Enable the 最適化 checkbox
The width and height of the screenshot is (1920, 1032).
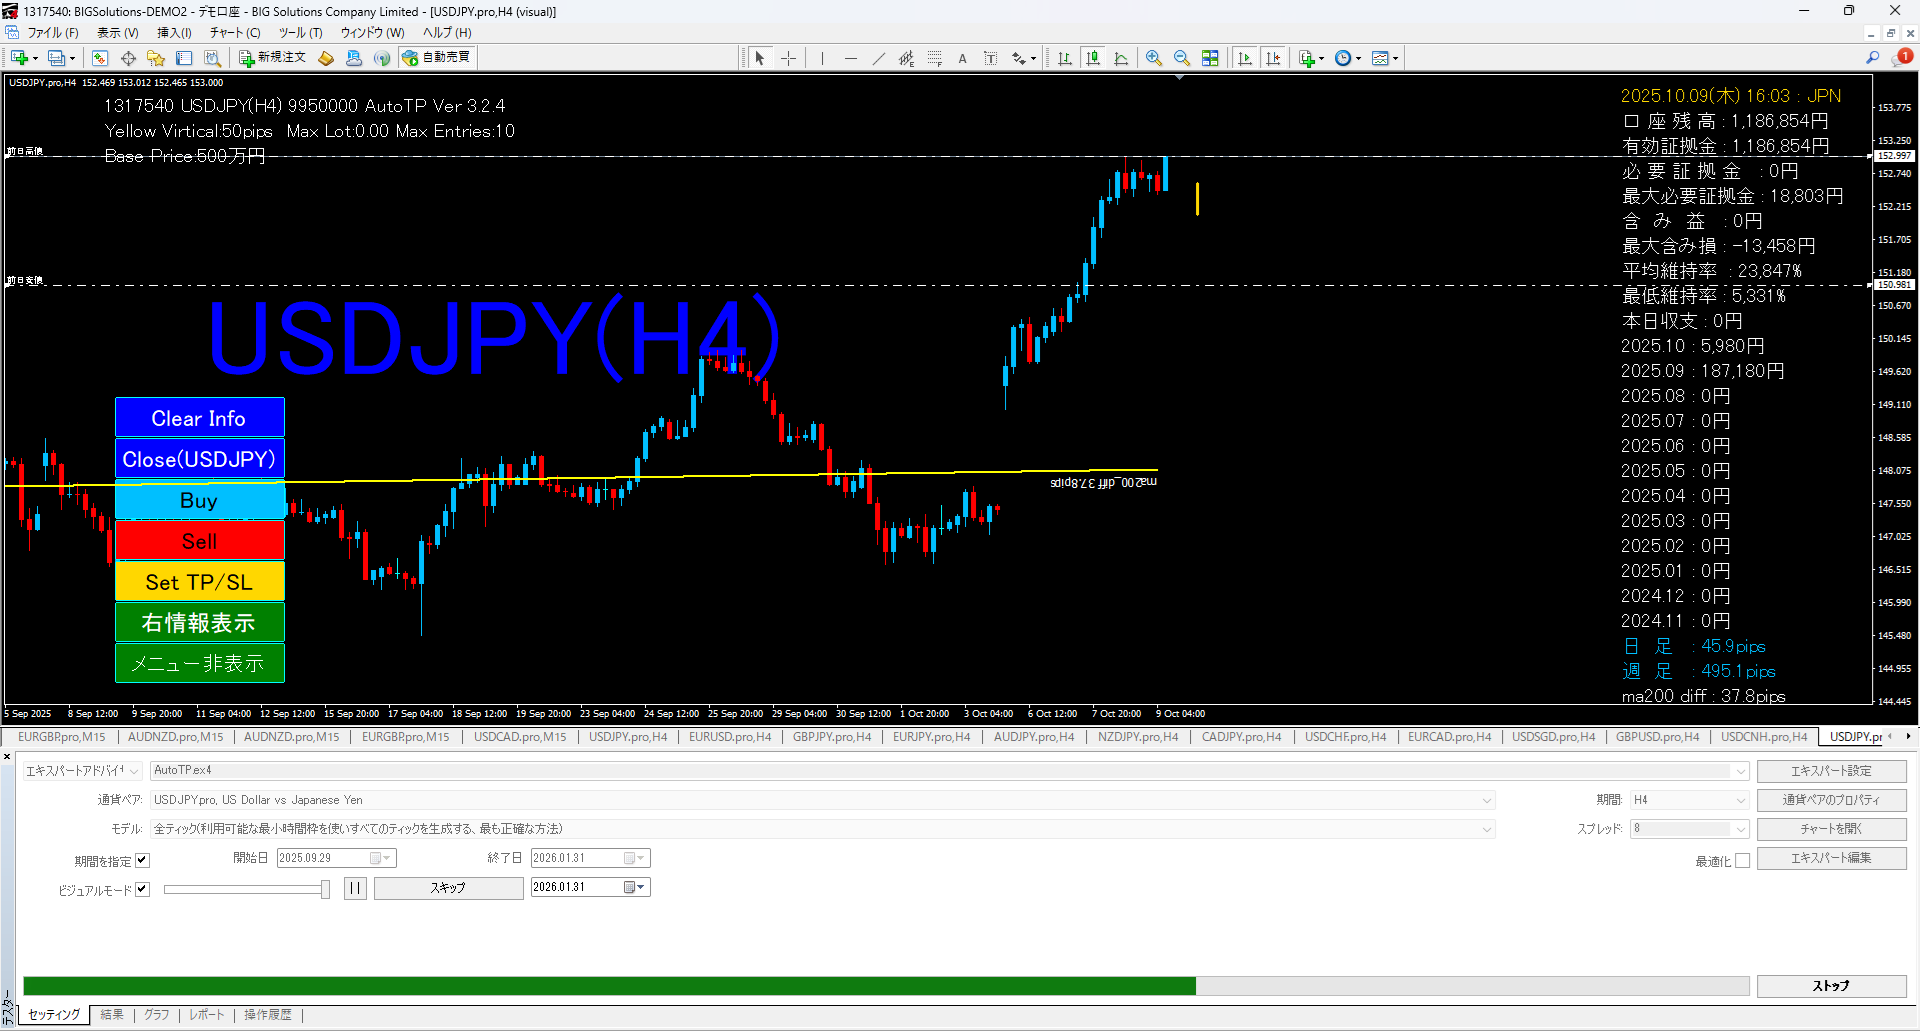coord(1742,861)
